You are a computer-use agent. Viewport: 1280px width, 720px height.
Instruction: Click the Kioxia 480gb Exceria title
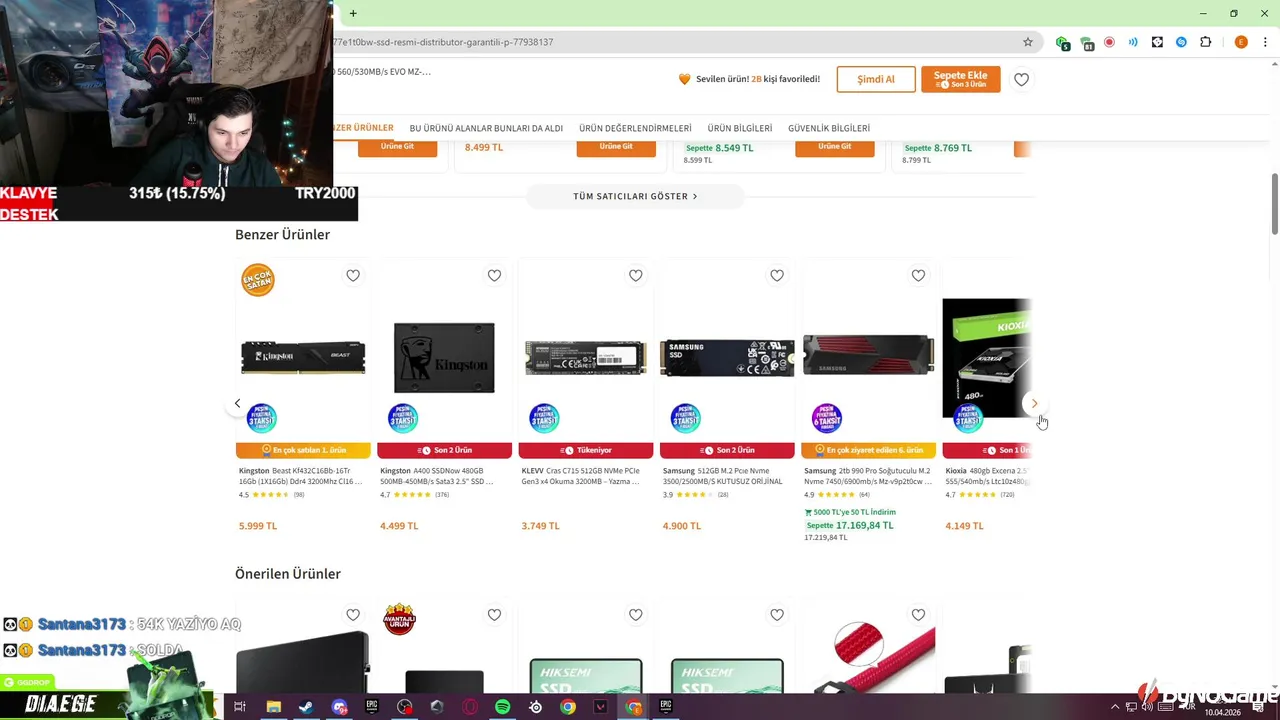click(987, 475)
